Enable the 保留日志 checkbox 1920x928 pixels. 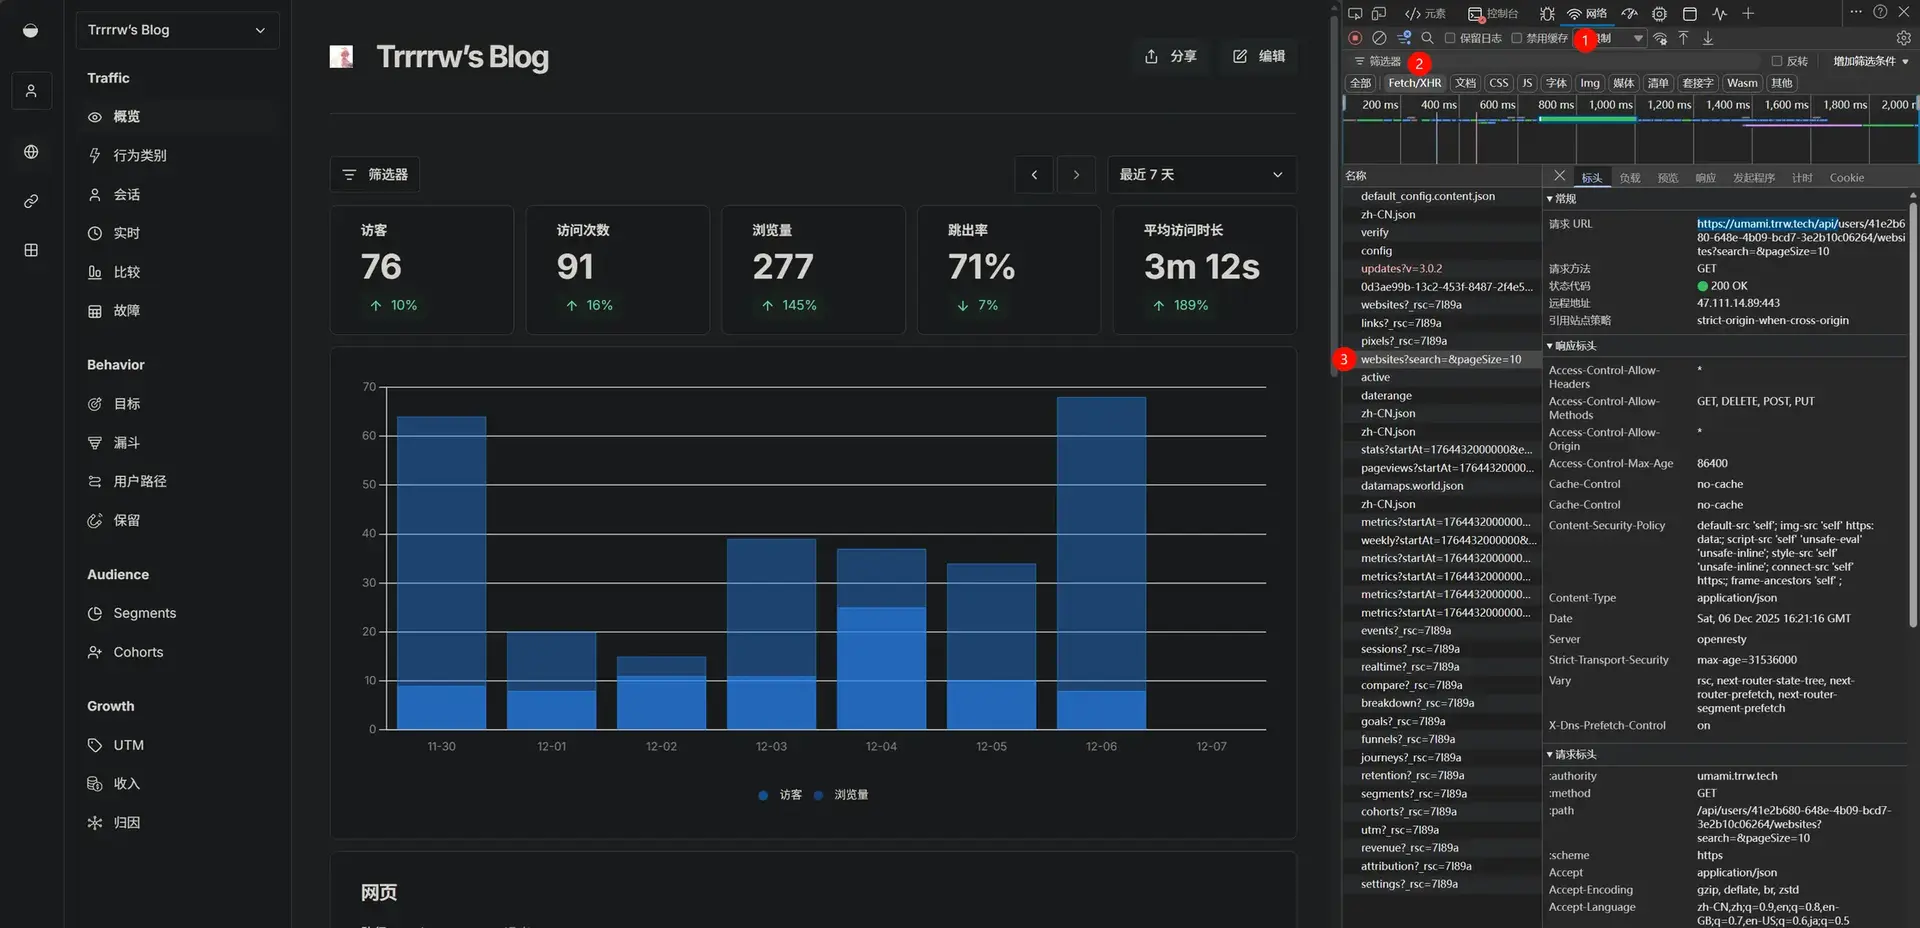point(1450,38)
